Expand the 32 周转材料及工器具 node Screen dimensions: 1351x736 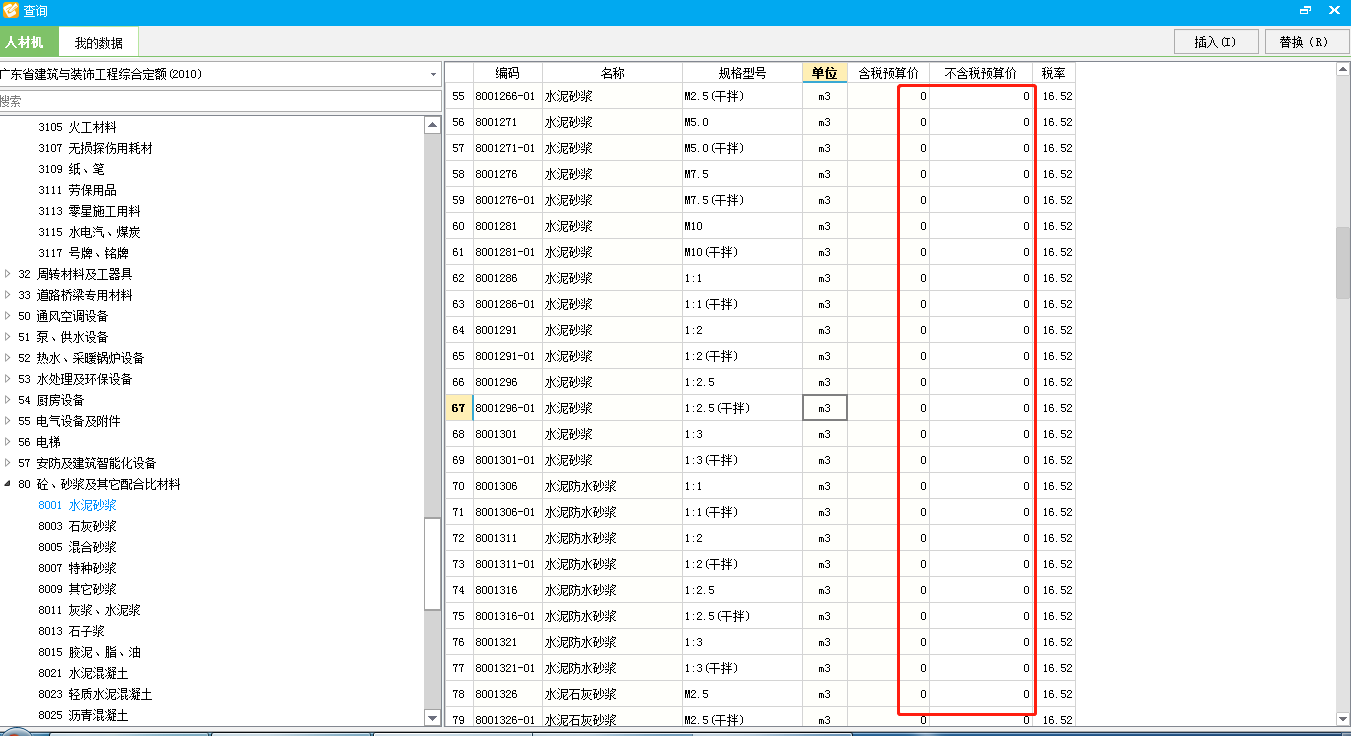coord(9,274)
